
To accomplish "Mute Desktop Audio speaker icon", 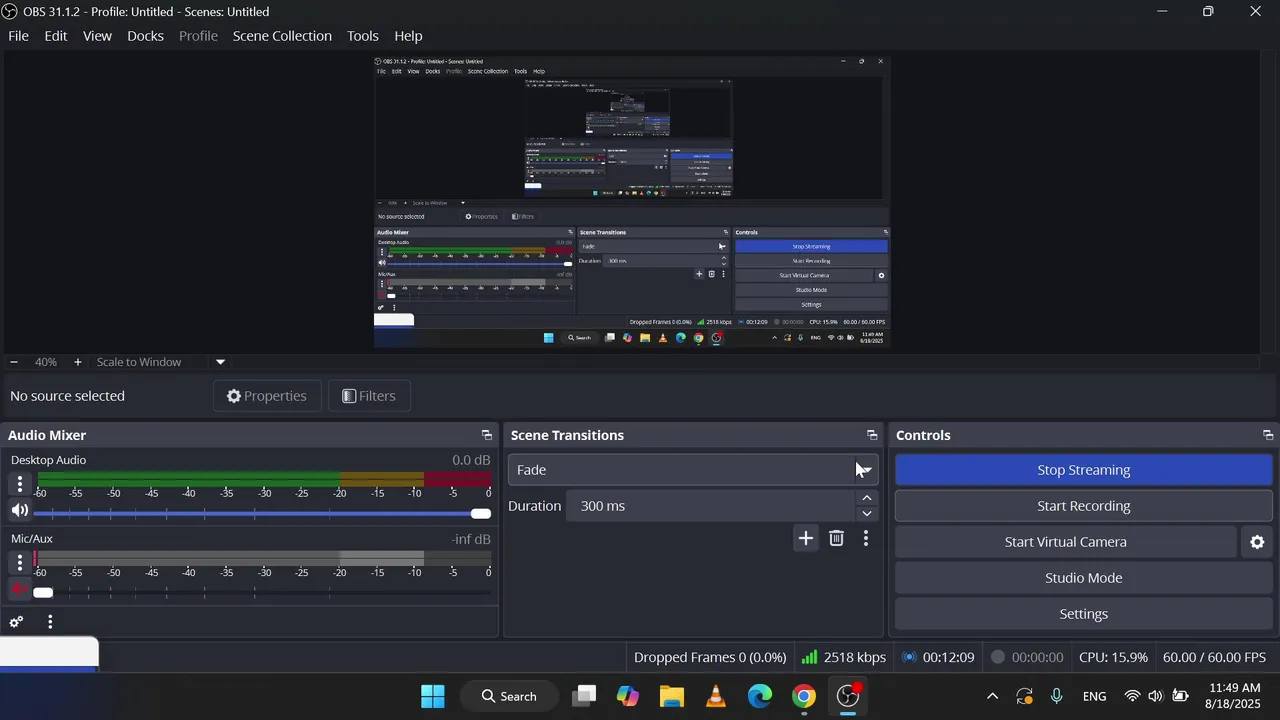I will [x=20, y=510].
